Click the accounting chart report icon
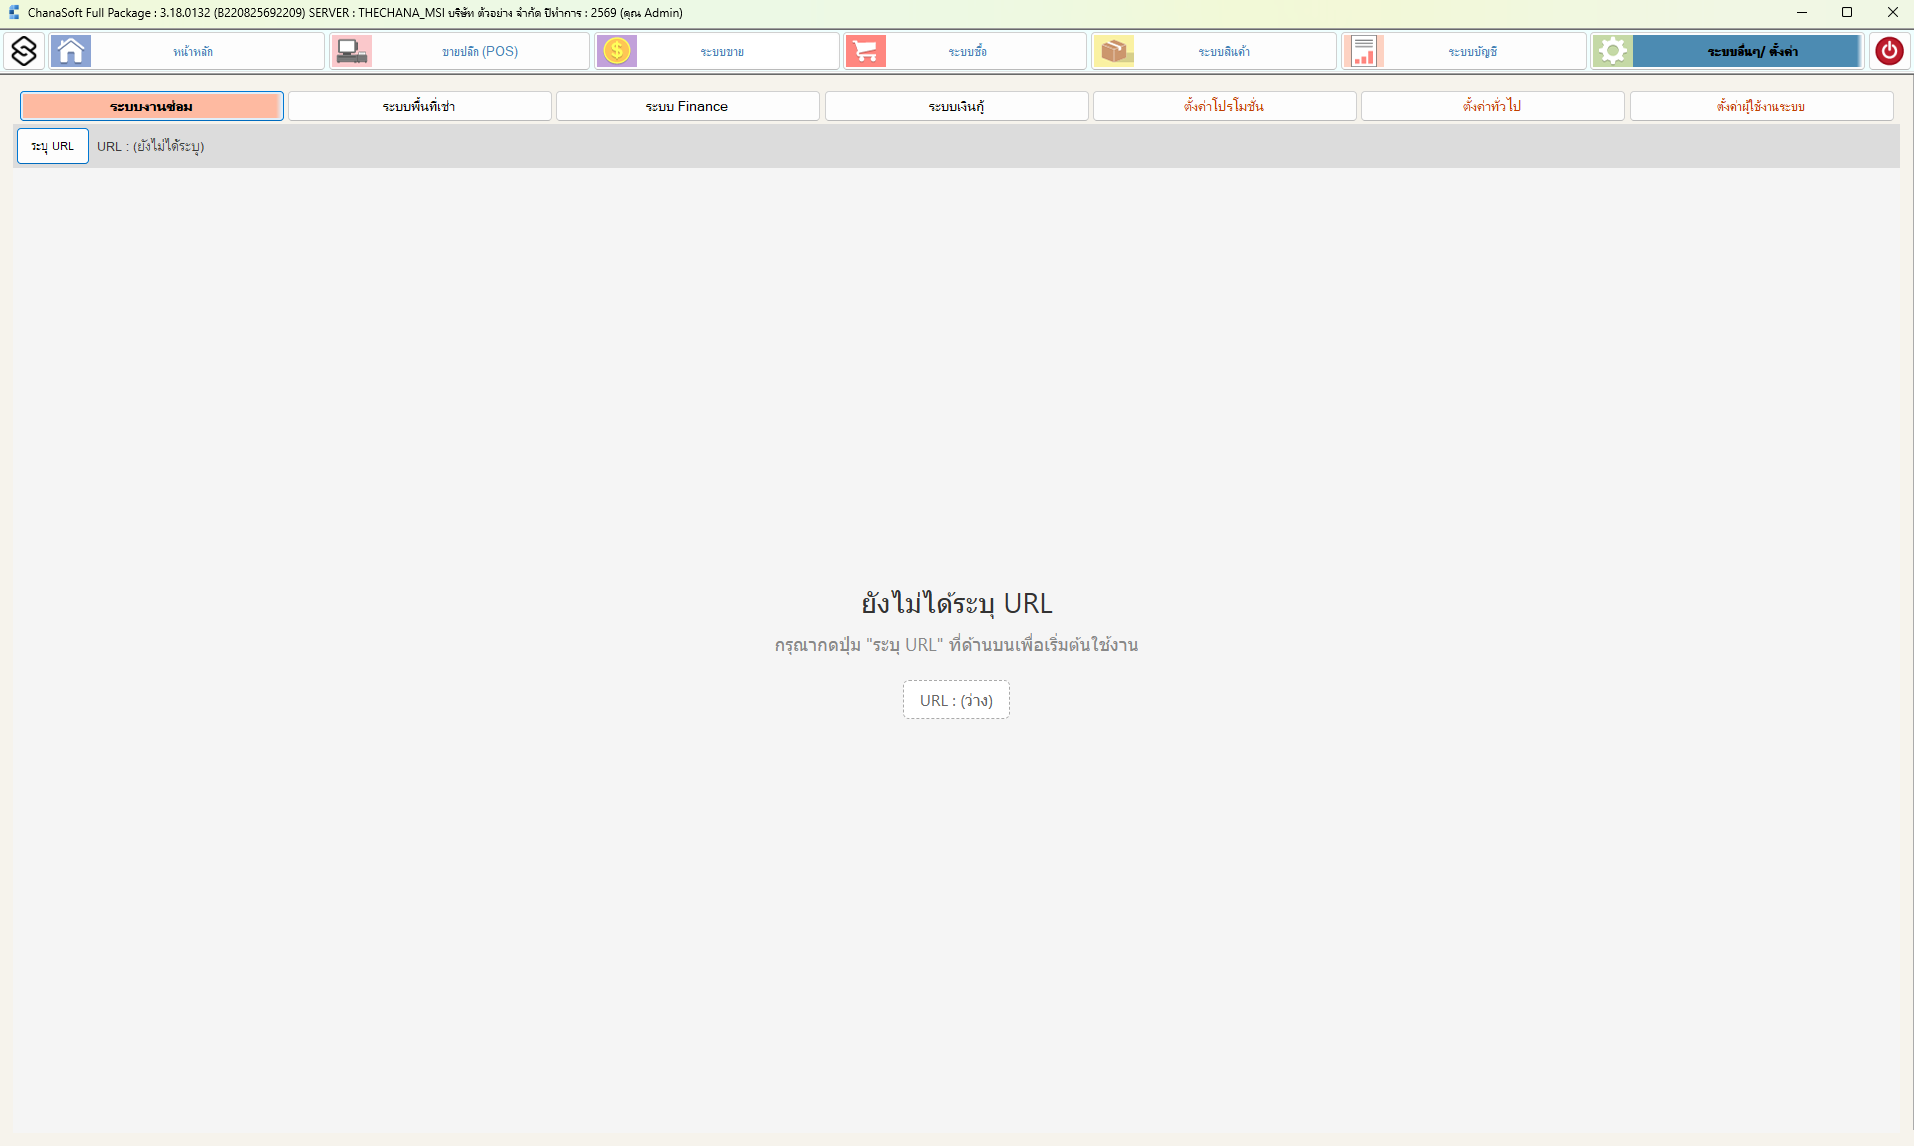 coord(1364,51)
